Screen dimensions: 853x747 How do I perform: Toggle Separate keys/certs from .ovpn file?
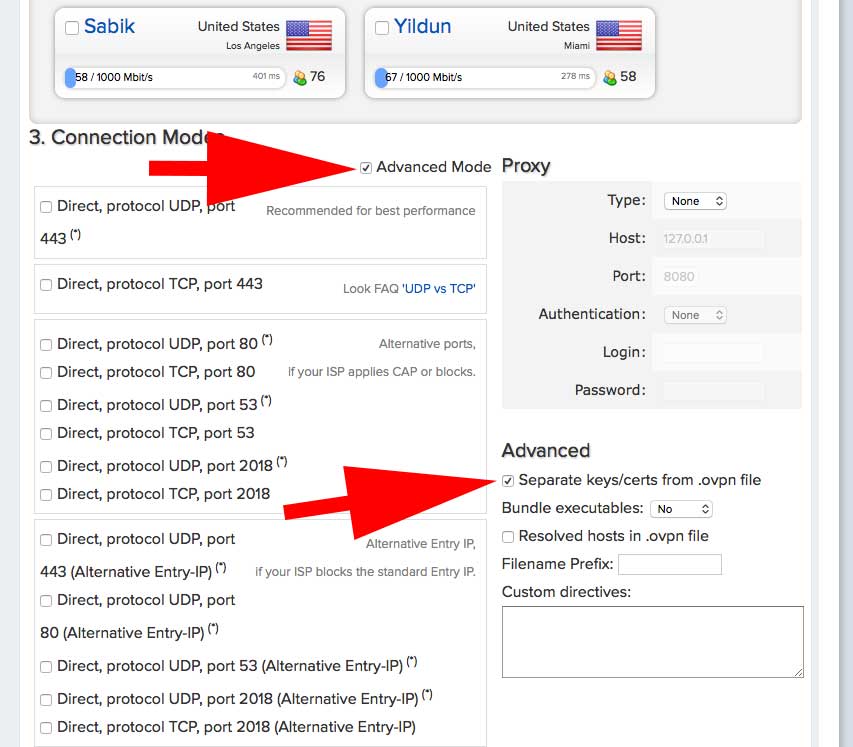[508, 481]
